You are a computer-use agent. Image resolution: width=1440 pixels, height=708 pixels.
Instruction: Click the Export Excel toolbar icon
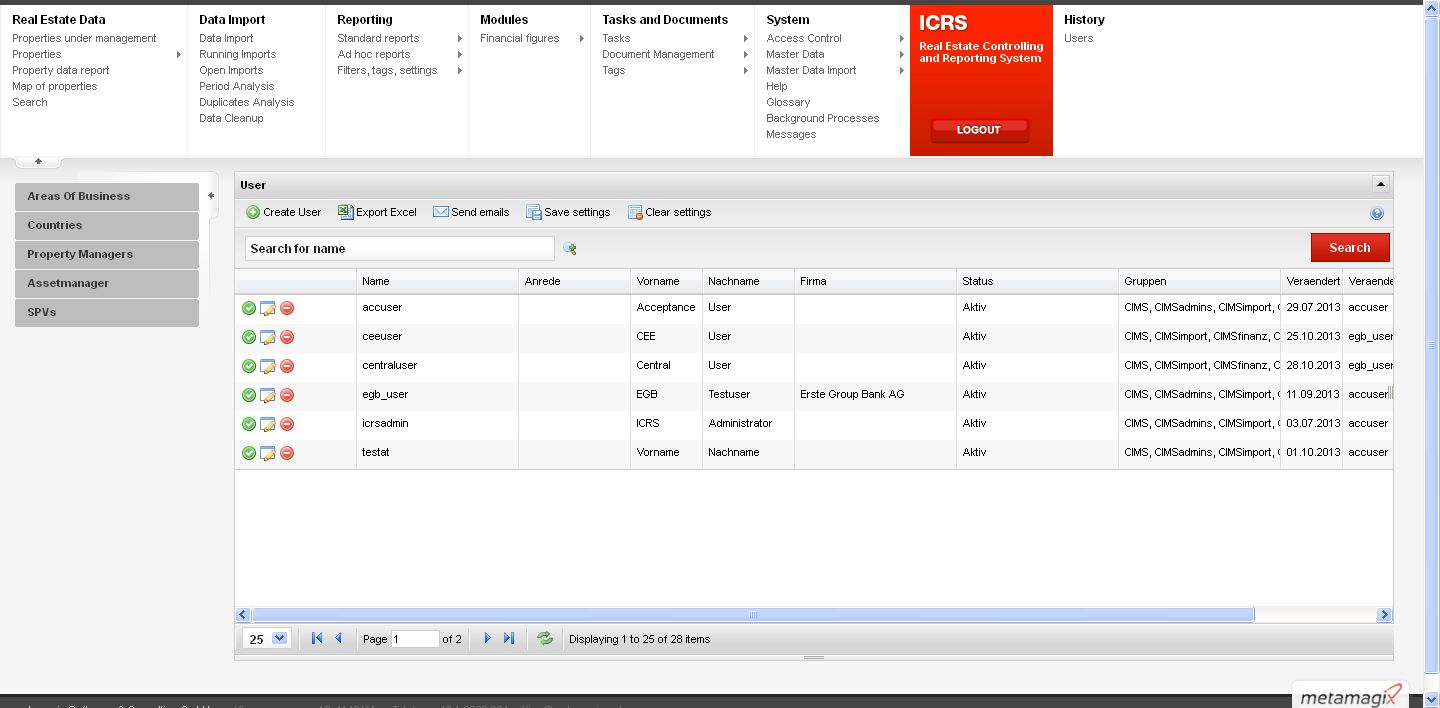point(345,212)
